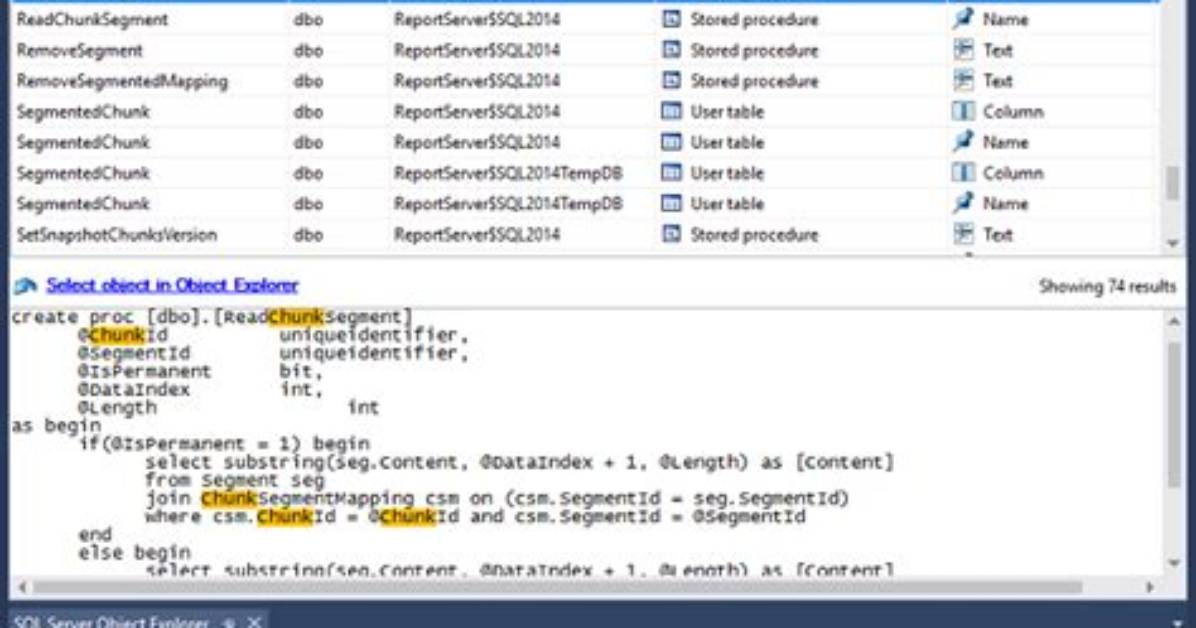Pin the SQL Server Object Explorer tab
The image size is (1196, 628).
click(228, 623)
